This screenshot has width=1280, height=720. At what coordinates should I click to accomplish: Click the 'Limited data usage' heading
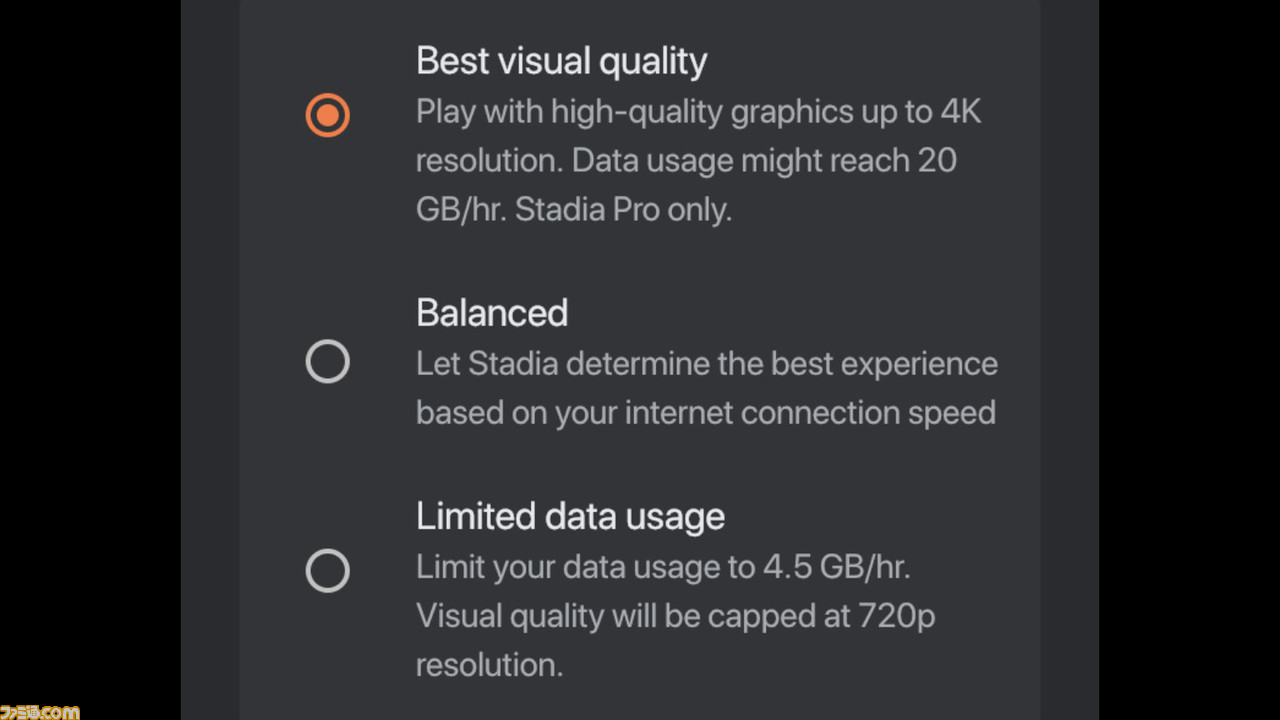[x=570, y=517]
